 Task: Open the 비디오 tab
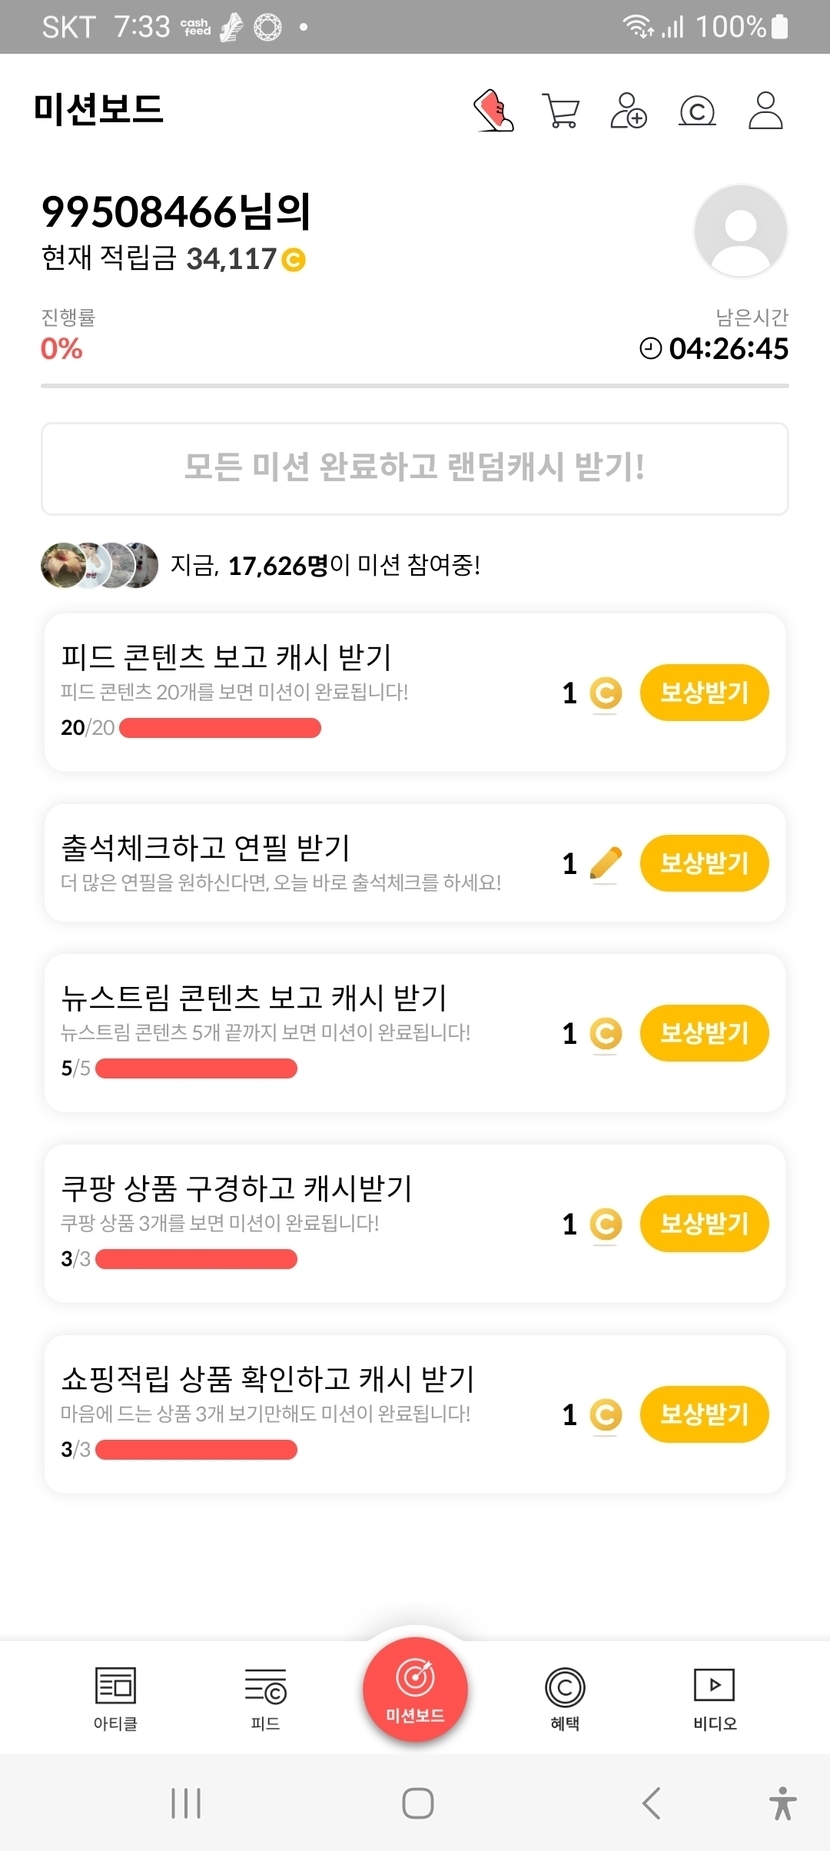(715, 1698)
